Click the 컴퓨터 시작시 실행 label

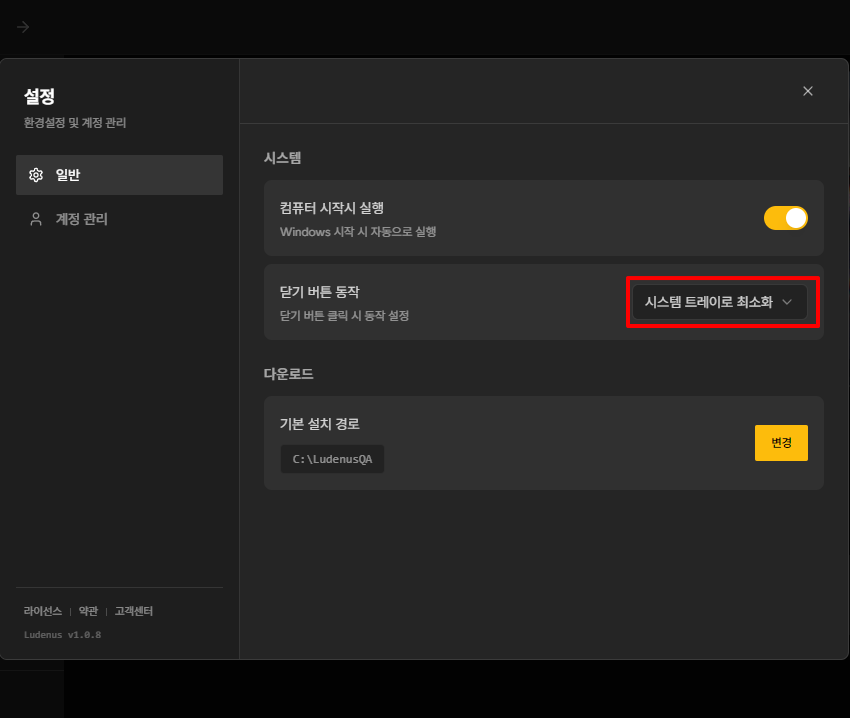[332, 208]
